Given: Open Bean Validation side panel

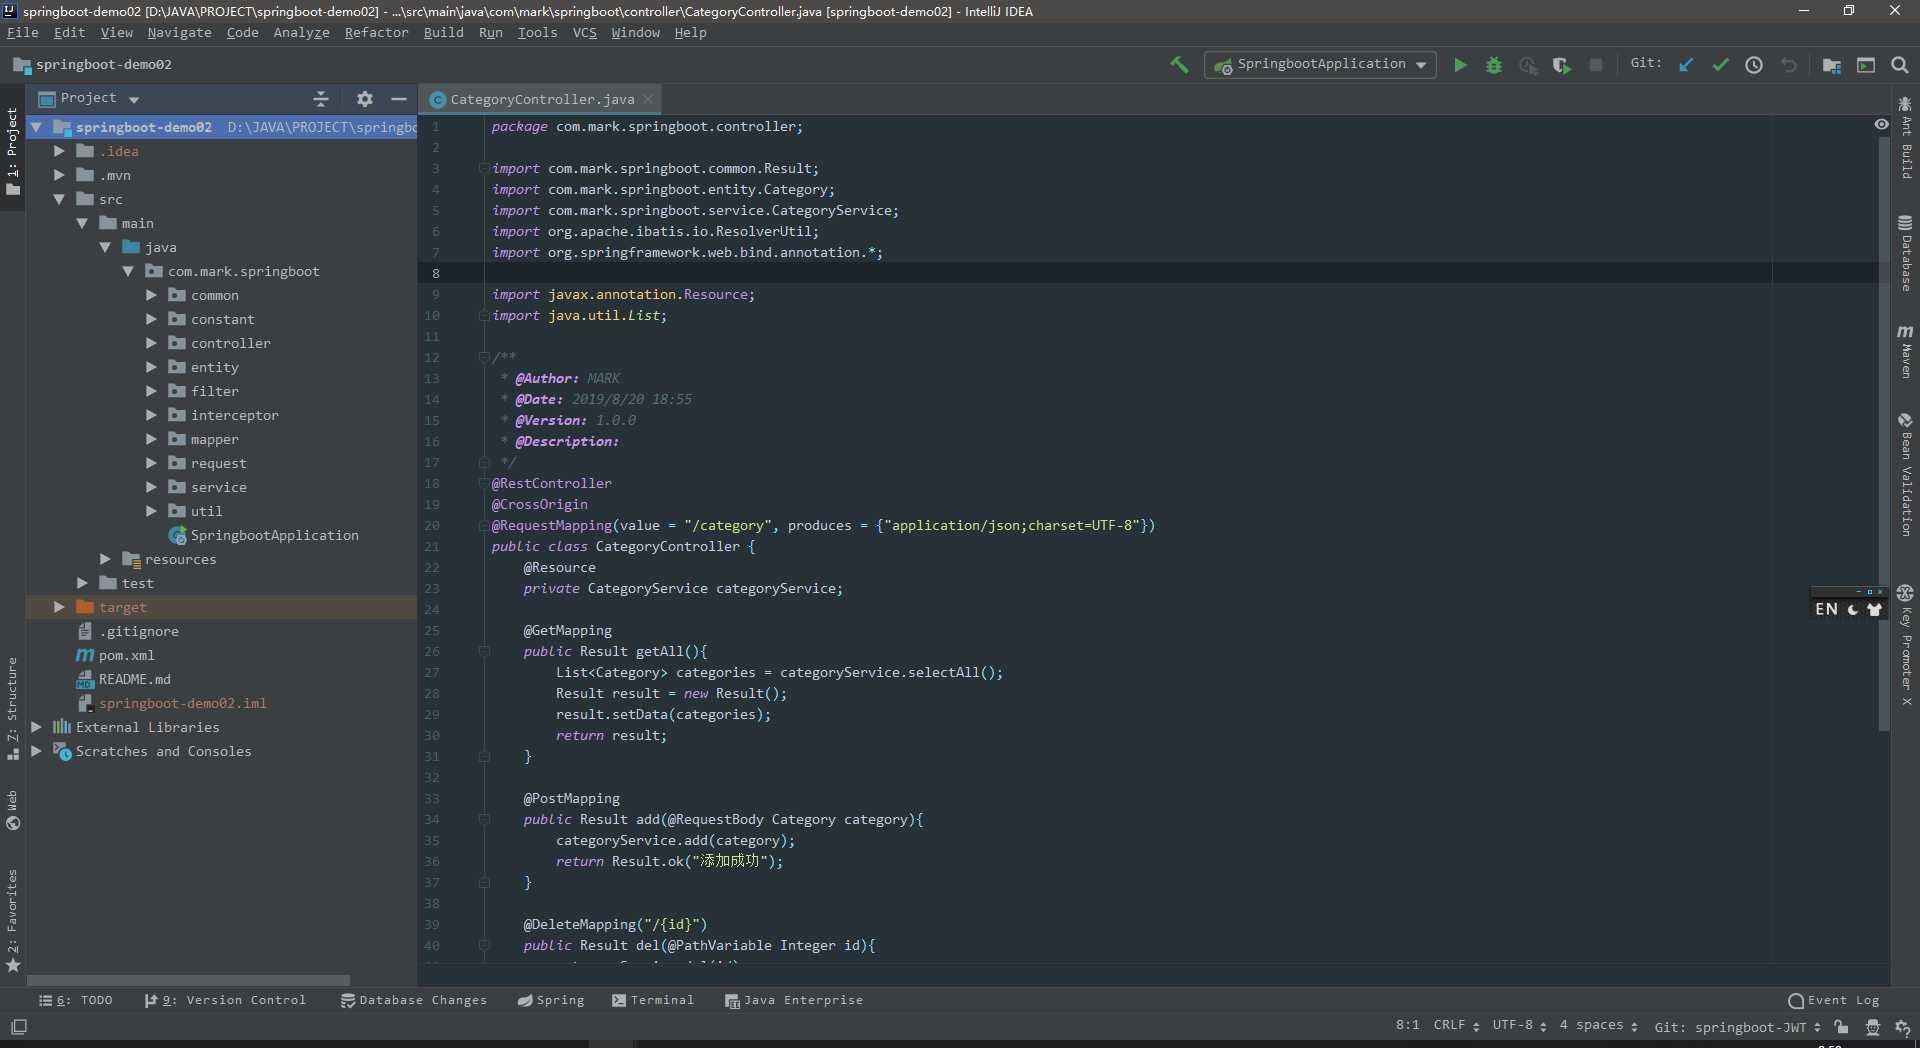Looking at the screenshot, I should pos(1906,474).
